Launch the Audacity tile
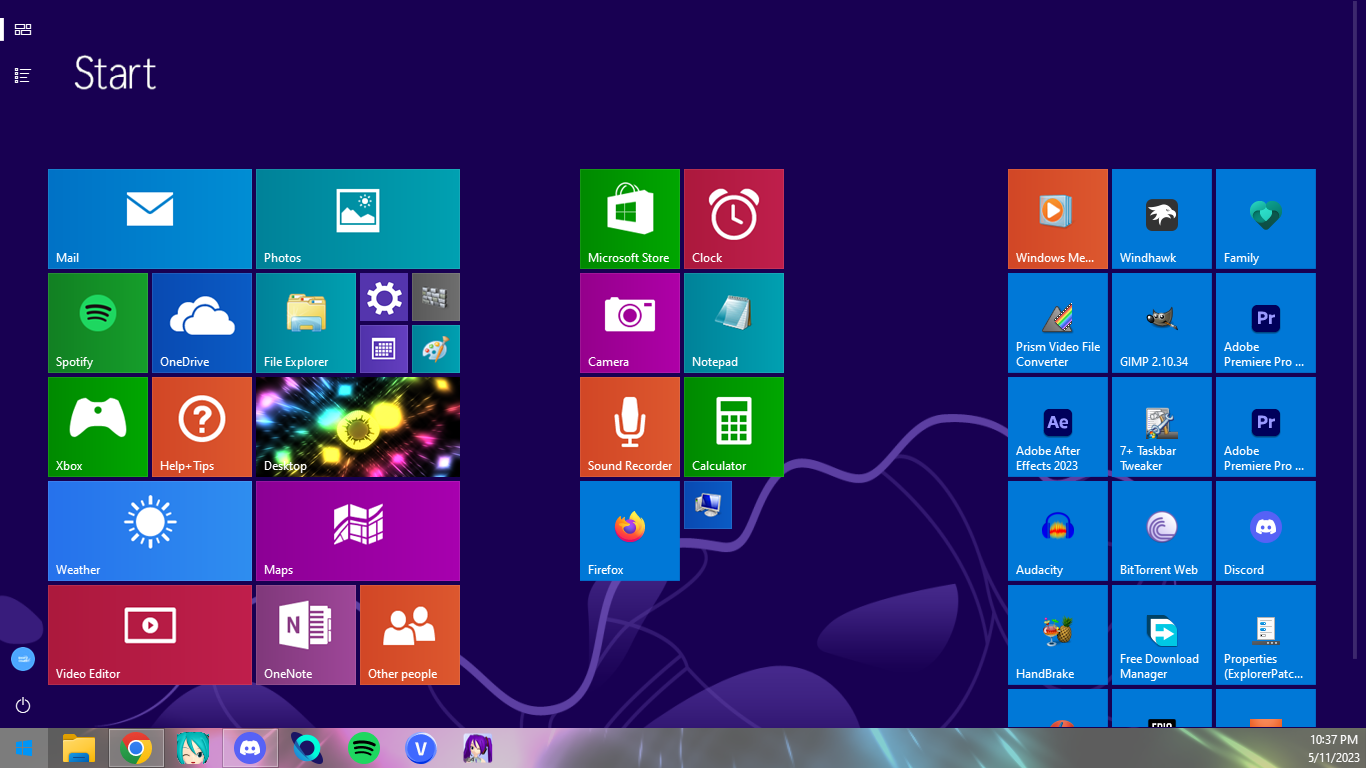The image size is (1366, 768). 1058,531
